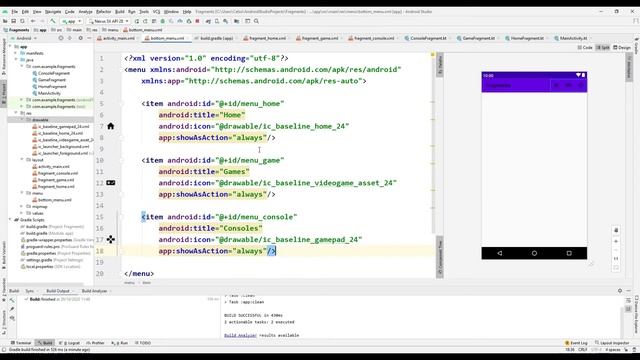Click the home gutter icon on line 7
Image resolution: width=640 pixels, height=360 pixels.
(x=111, y=126)
